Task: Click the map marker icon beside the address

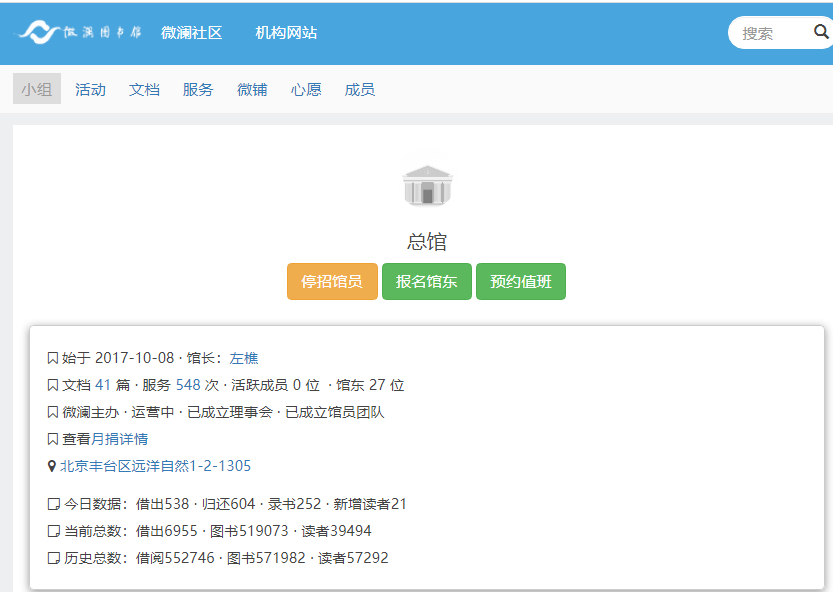Action: [x=52, y=466]
